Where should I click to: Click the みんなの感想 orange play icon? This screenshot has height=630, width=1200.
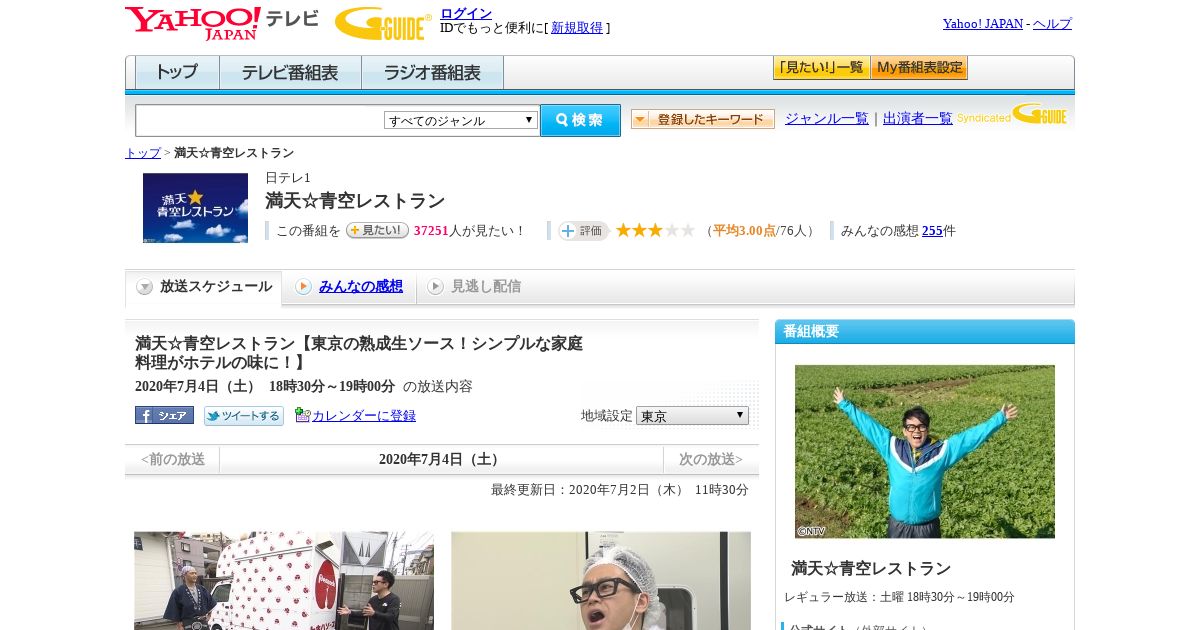pos(303,287)
